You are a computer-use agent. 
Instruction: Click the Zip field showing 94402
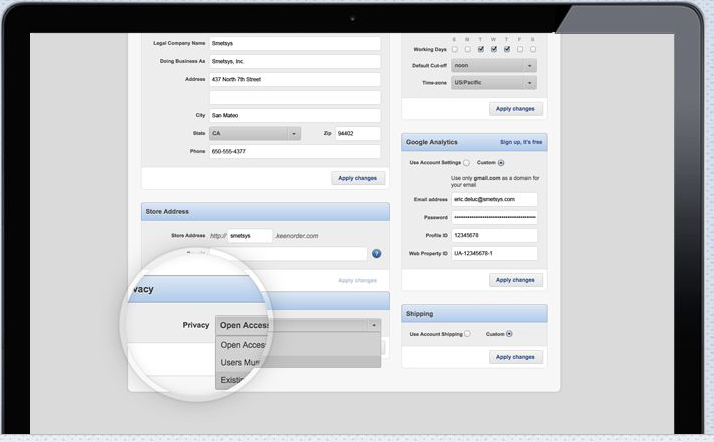pos(358,133)
